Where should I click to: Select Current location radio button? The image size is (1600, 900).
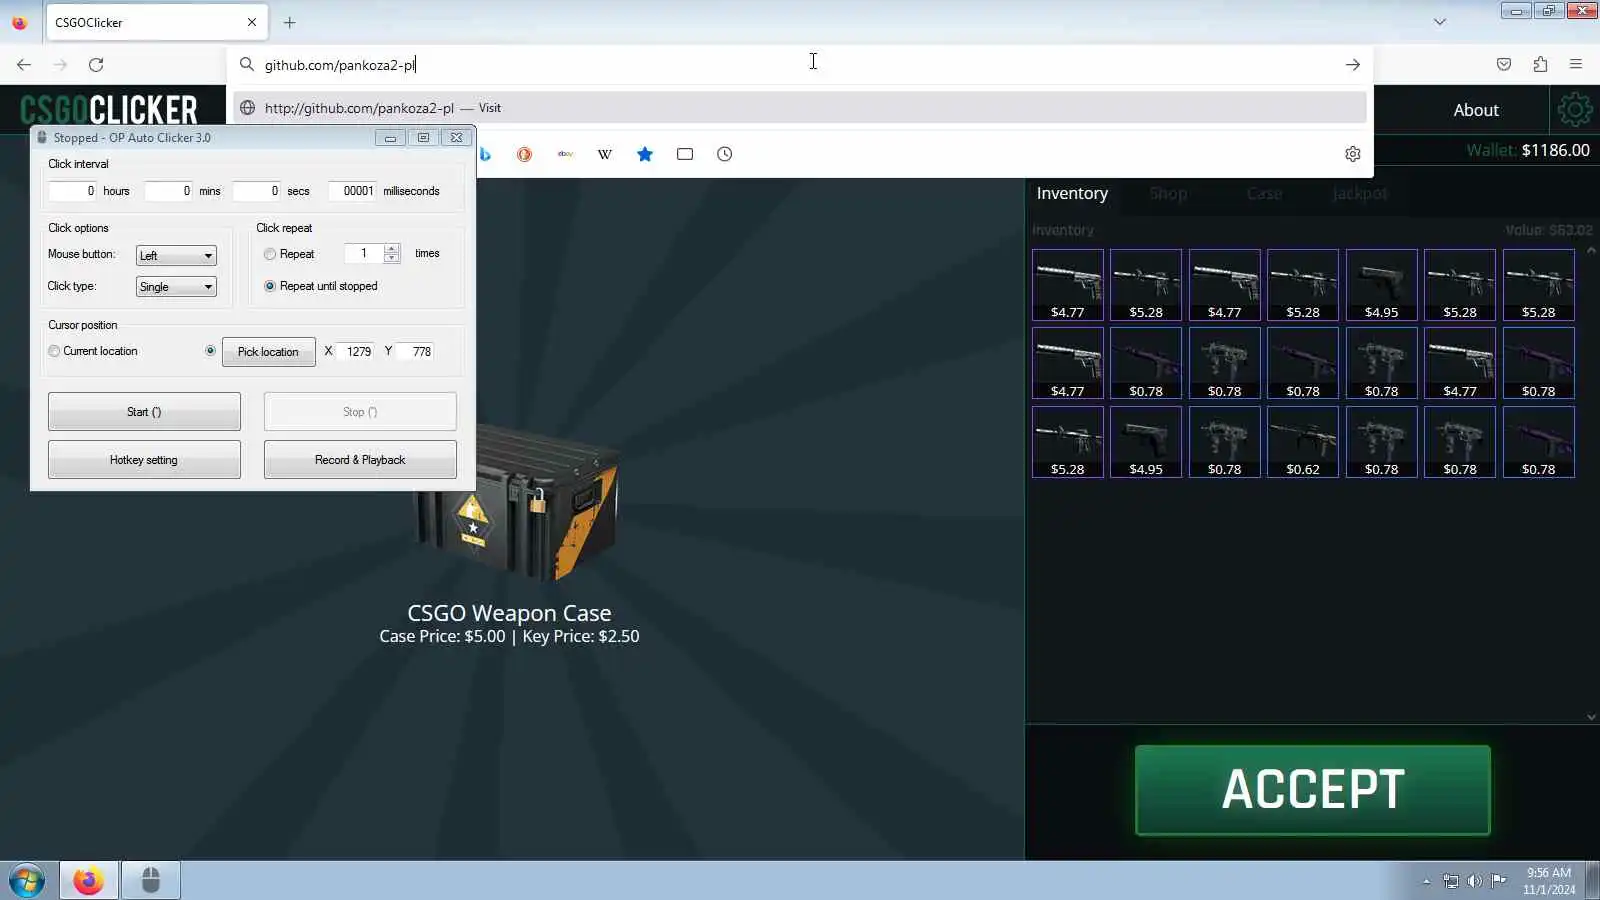pyautogui.click(x=54, y=351)
